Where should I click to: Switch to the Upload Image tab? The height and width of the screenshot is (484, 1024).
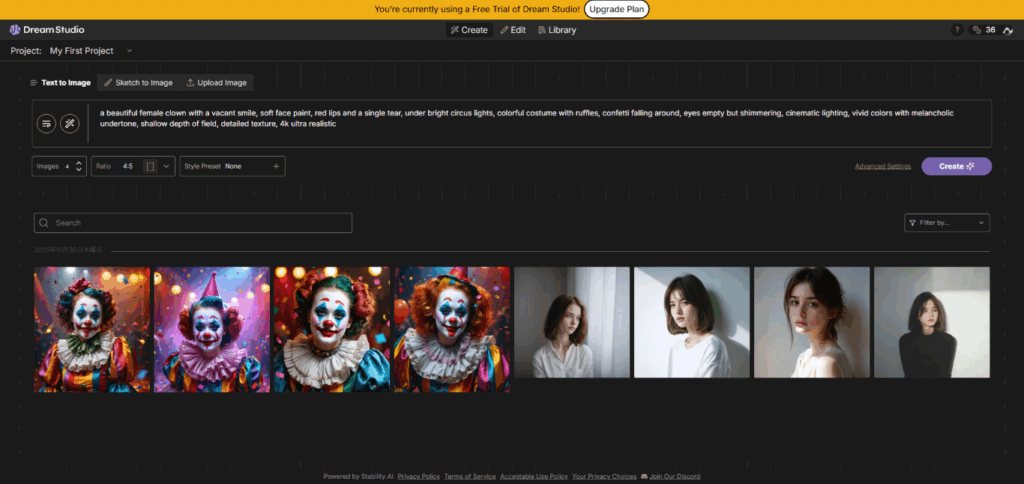217,82
